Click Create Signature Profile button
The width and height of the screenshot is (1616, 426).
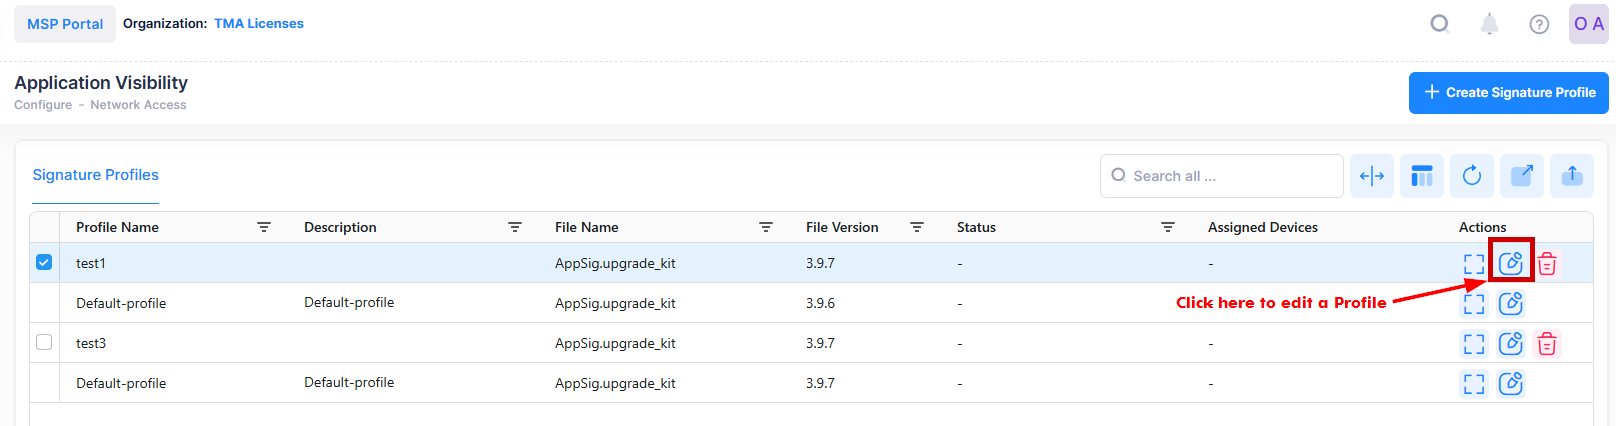coord(1508,92)
